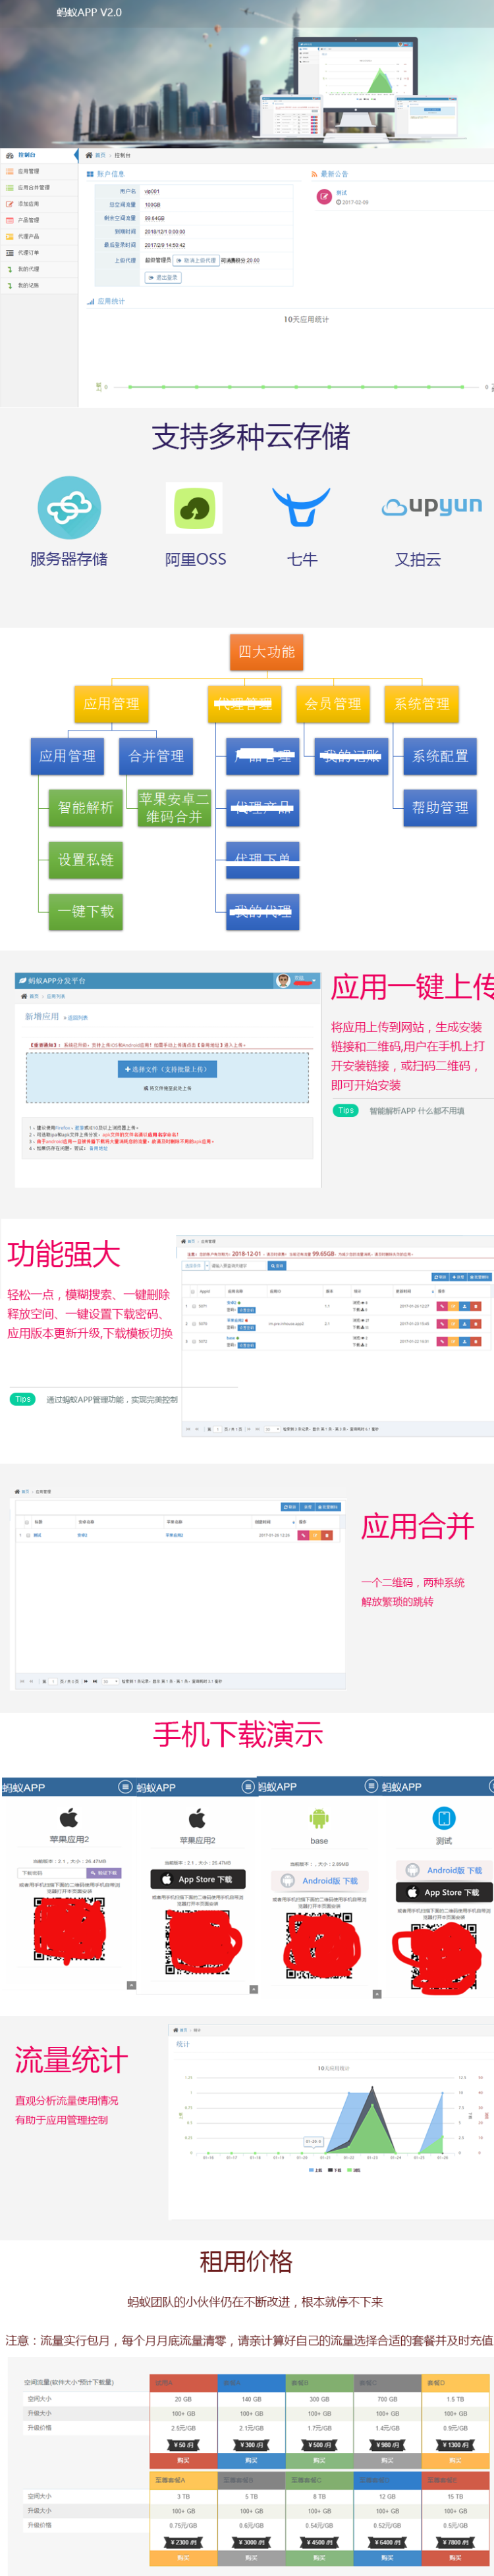Click the green Tips badge beside 通过蚂蚁APP管理功能
Screen dimensions: 494x2576
[22, 1399]
